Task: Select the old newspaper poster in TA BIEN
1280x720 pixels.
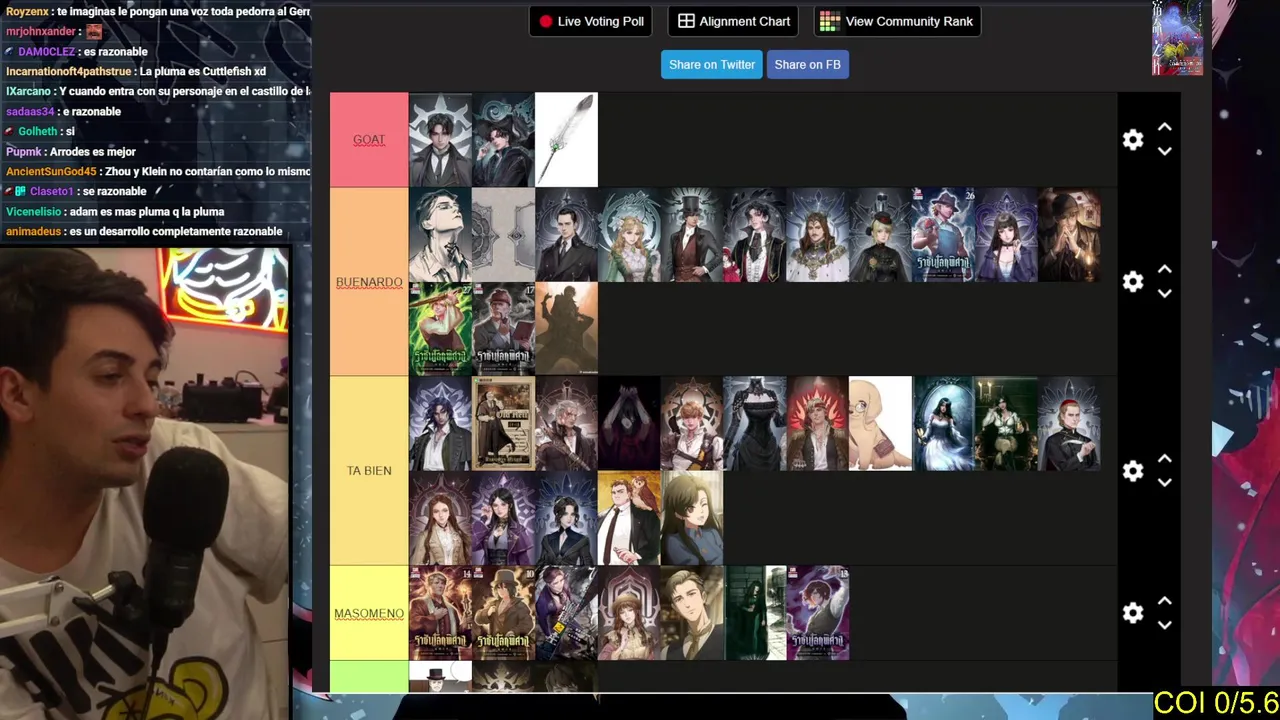Action: coord(503,424)
